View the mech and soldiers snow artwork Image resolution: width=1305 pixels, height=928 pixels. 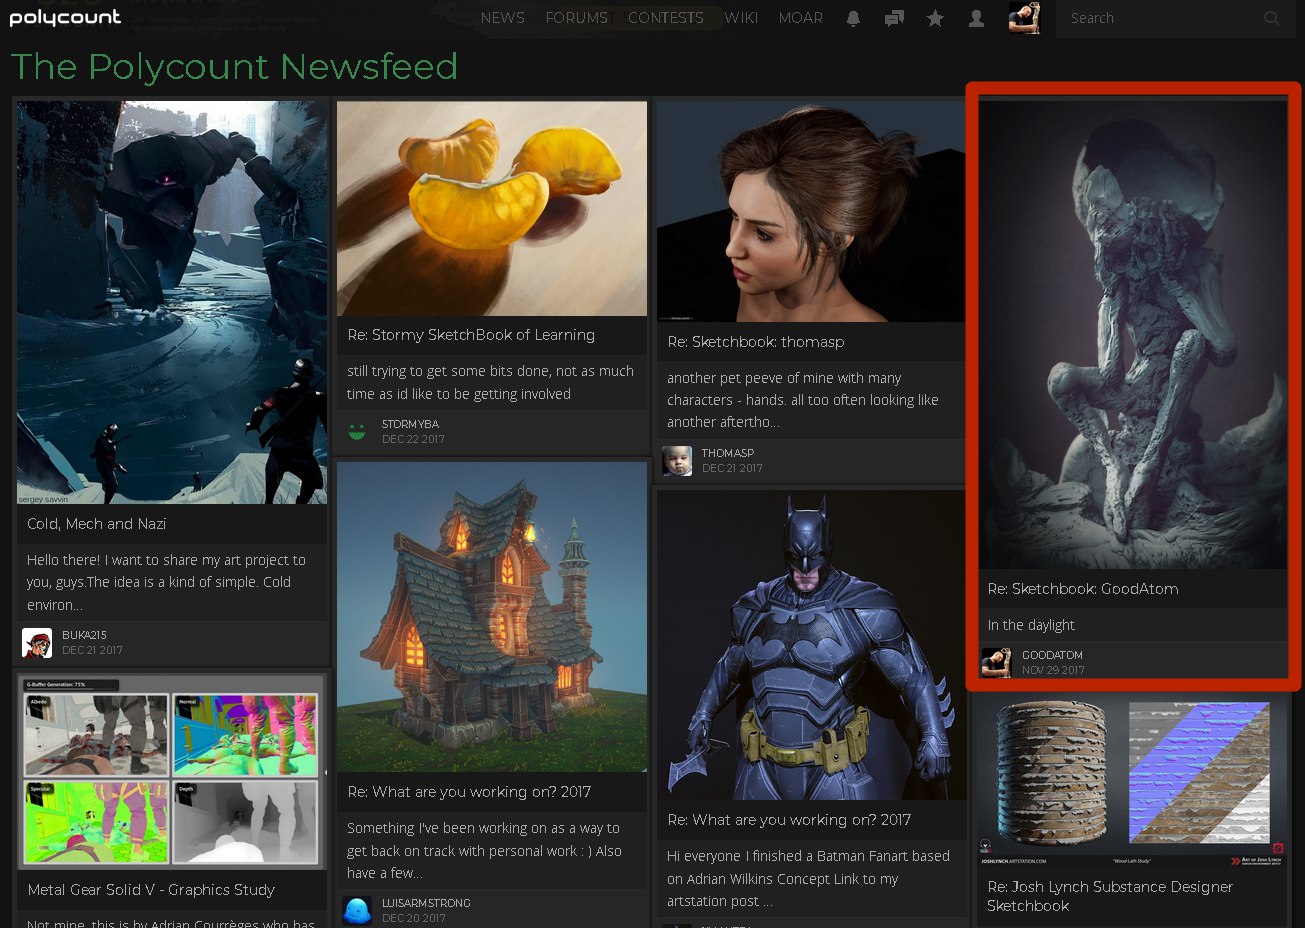[x=172, y=302]
